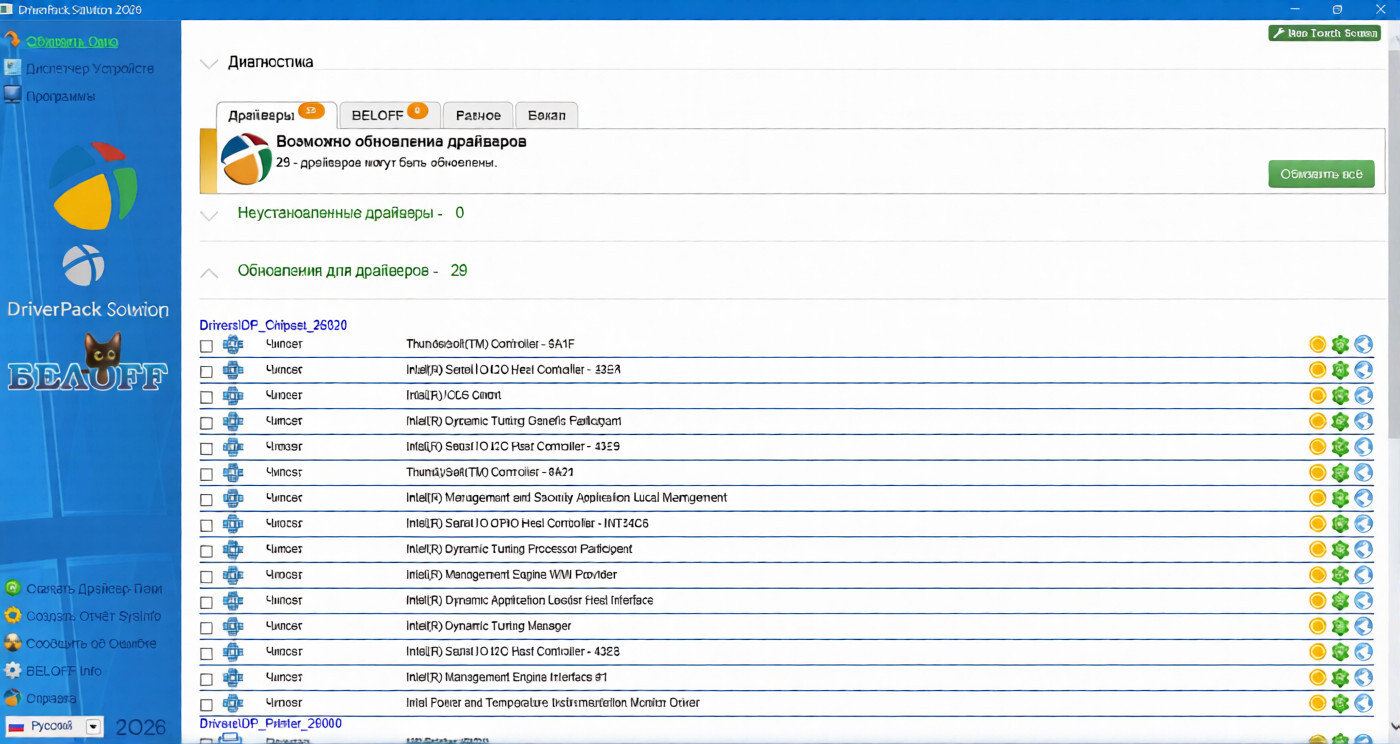Image resolution: width=1400 pixels, height=744 pixels.
Task: Click the green gear icon for Intel Dynamic Tuning Manager
Action: (x=1340, y=627)
